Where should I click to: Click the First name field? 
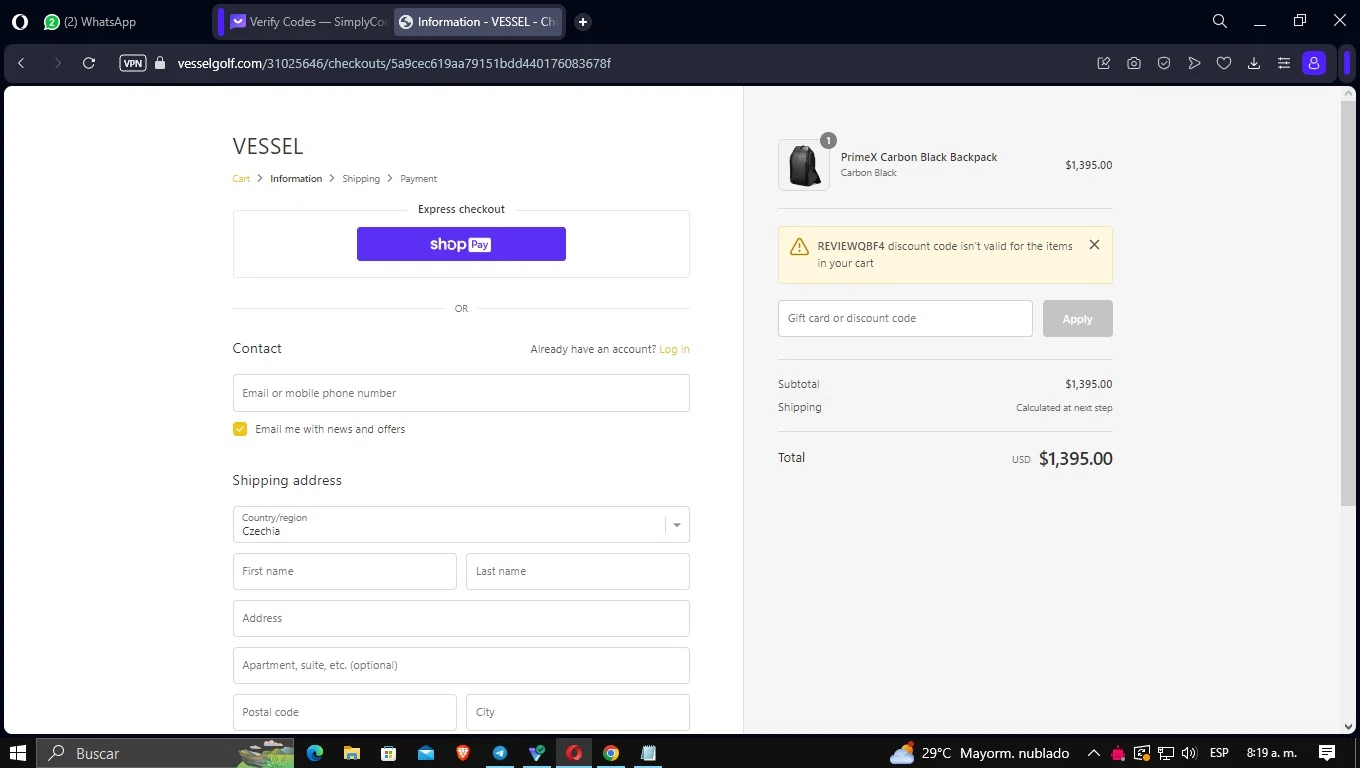tap(344, 572)
